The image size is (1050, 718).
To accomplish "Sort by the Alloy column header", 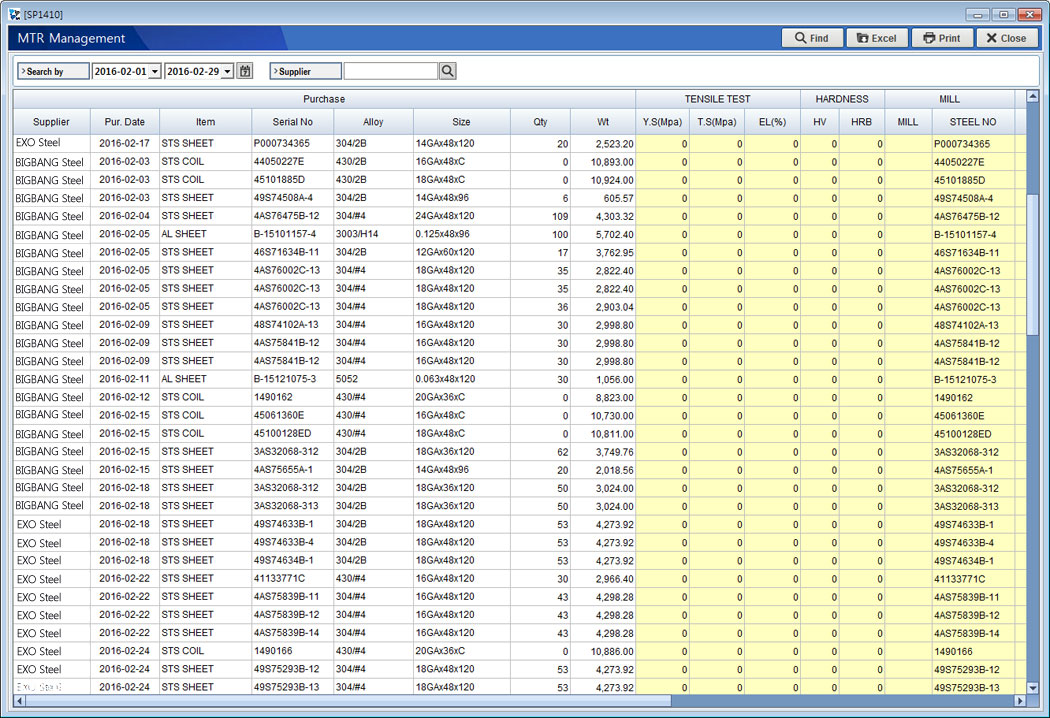I will click(373, 122).
